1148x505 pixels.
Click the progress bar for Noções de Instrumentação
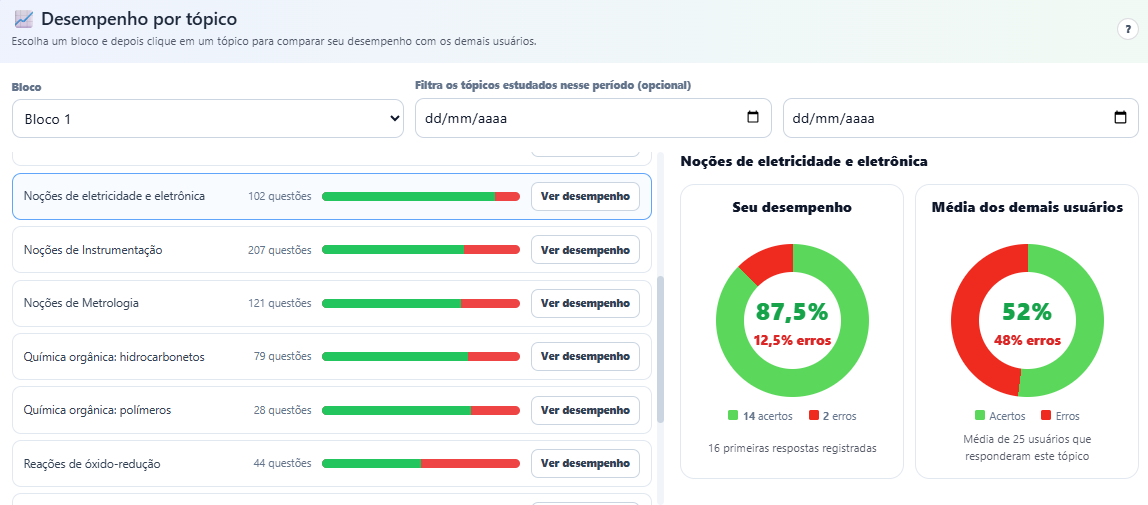point(421,250)
